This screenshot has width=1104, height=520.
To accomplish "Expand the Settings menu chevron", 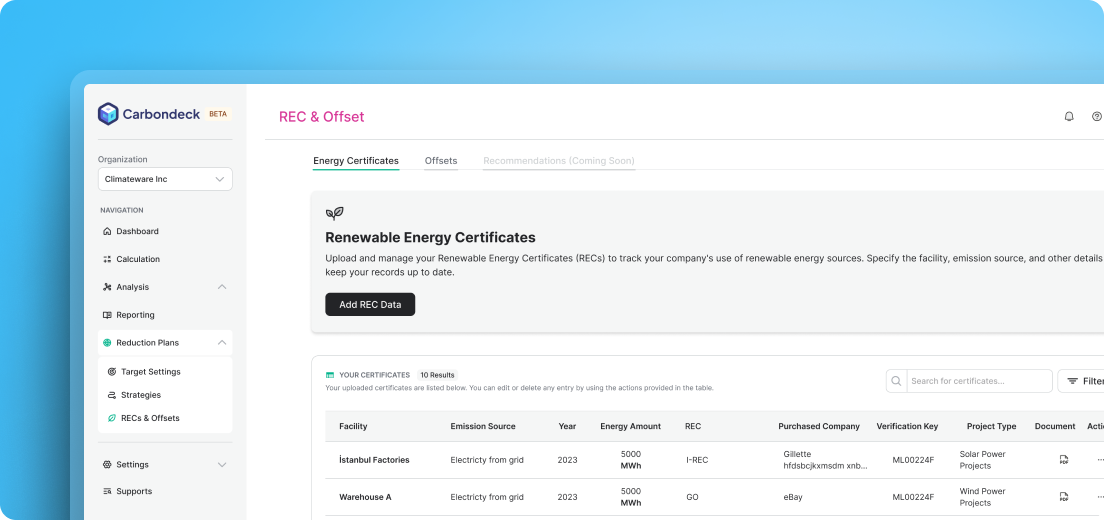I will [x=222, y=465].
